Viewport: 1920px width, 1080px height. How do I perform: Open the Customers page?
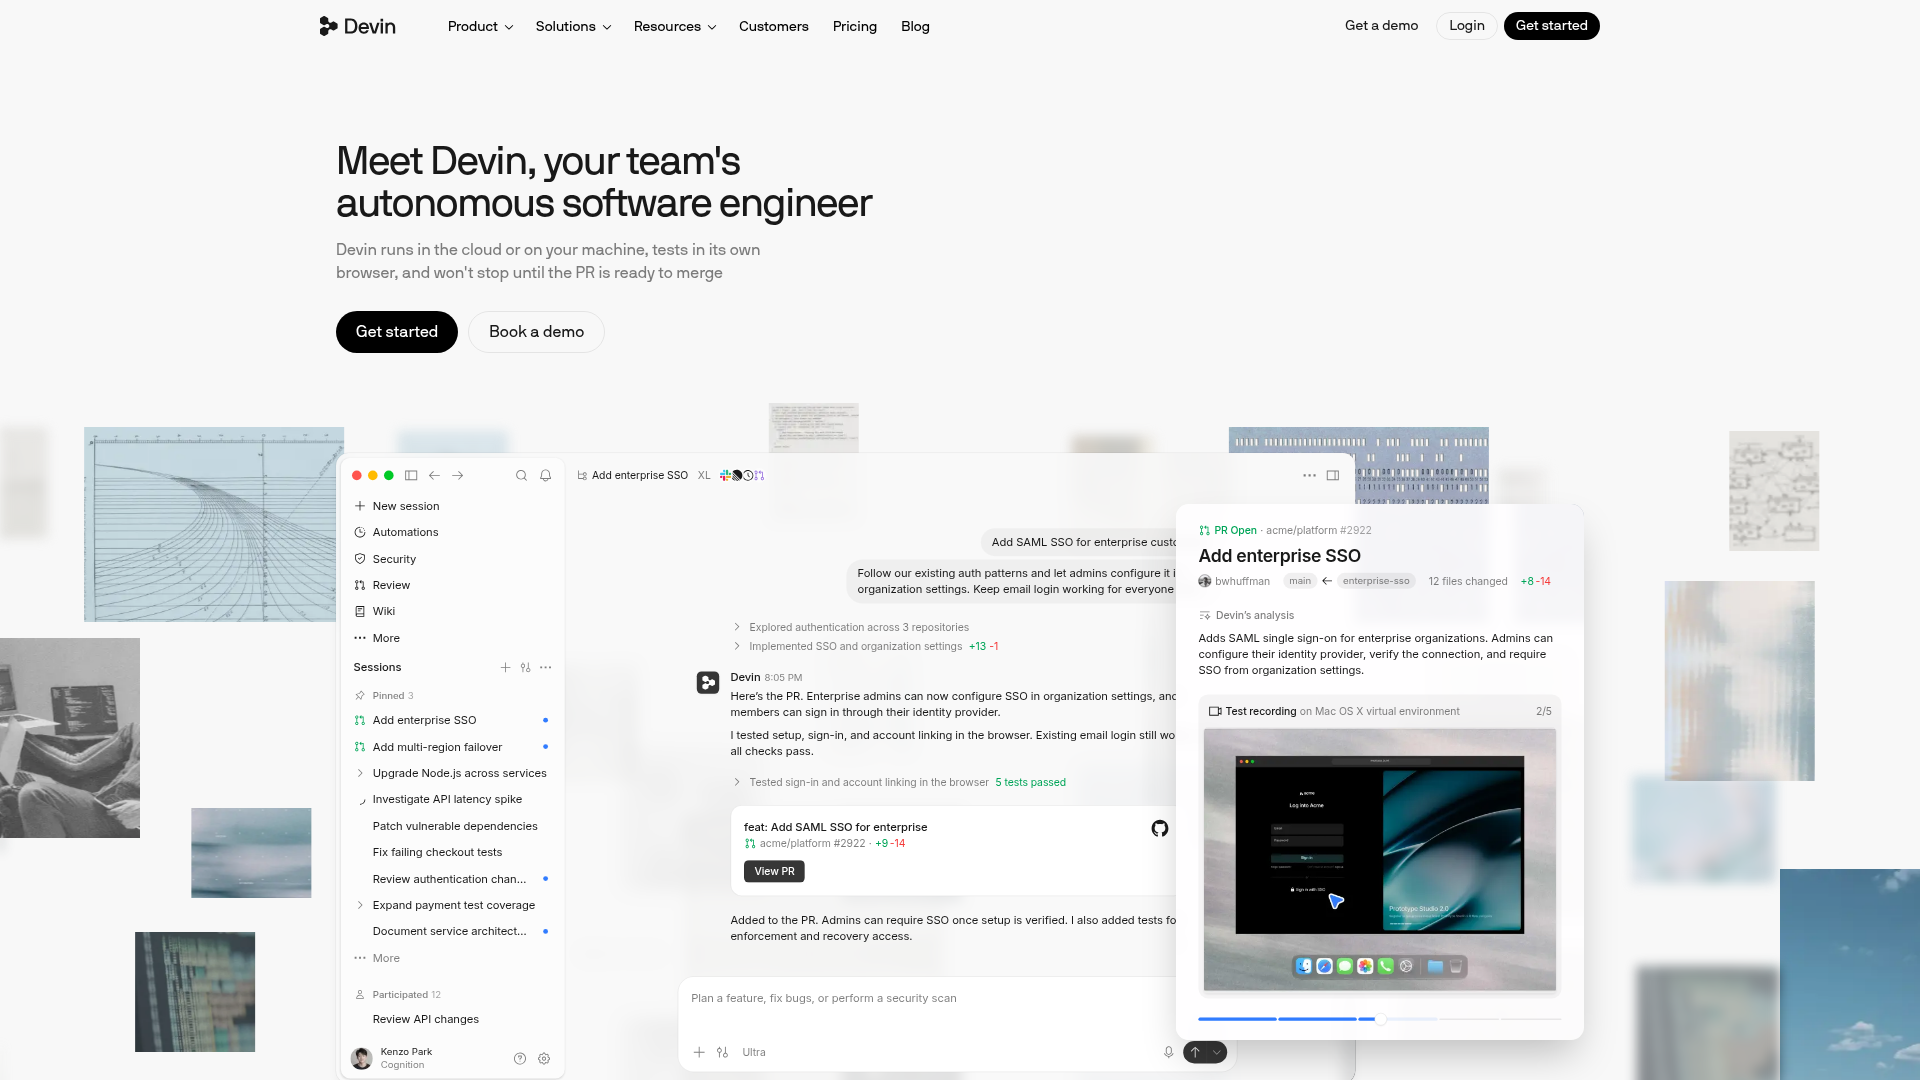(x=774, y=27)
